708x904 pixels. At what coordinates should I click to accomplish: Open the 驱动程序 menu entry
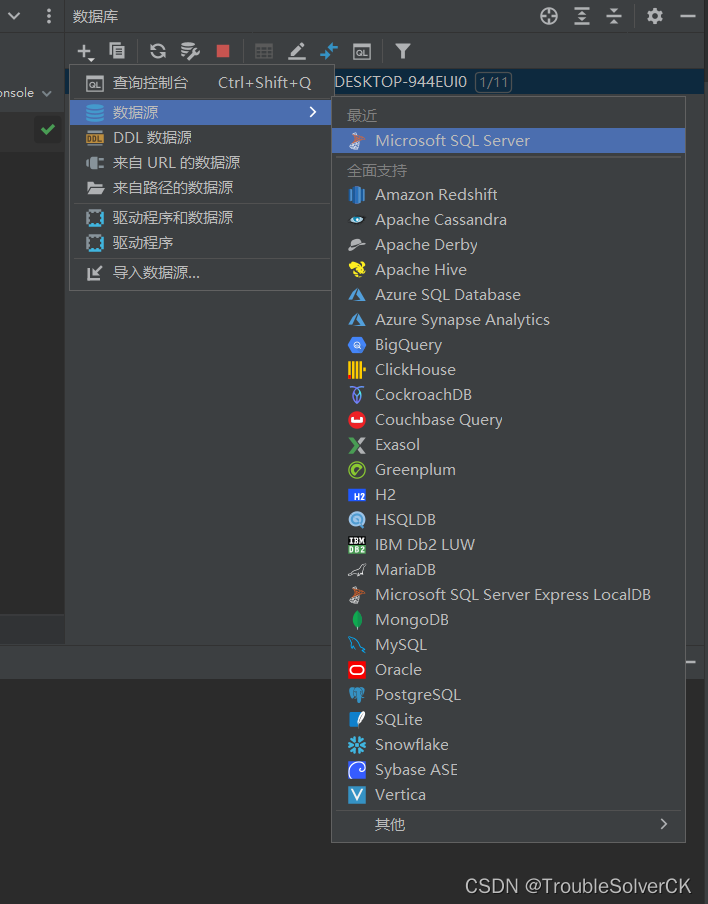pyautogui.click(x=199, y=243)
